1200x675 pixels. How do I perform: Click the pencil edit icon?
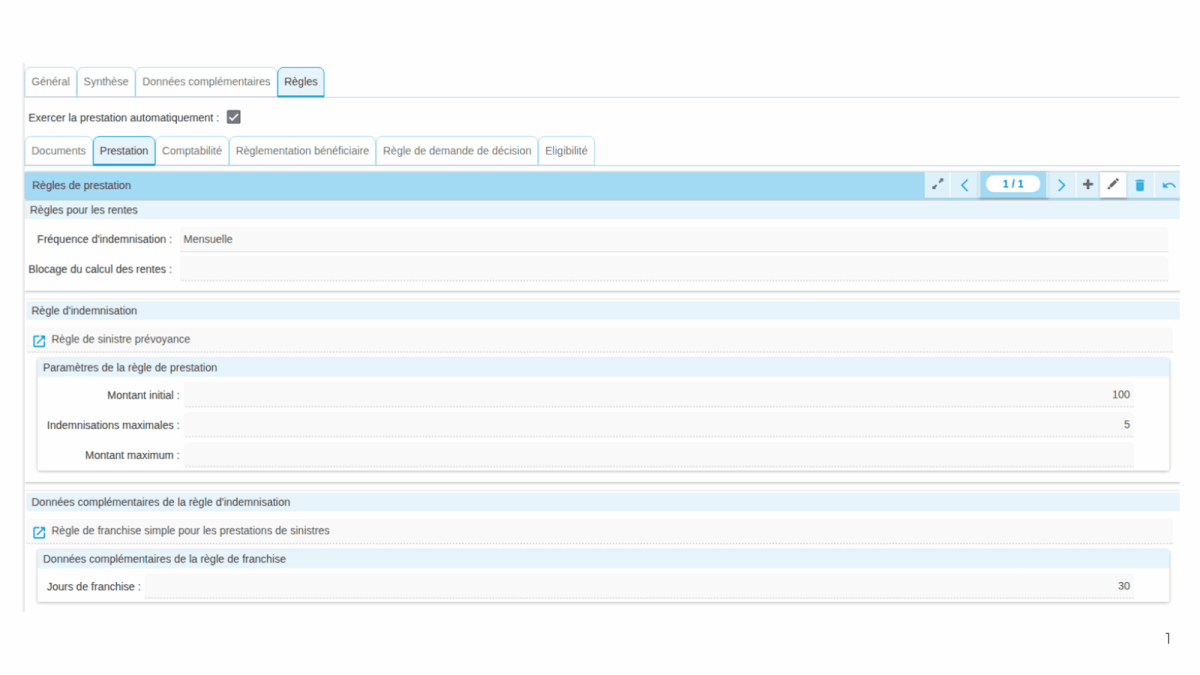coord(1113,185)
